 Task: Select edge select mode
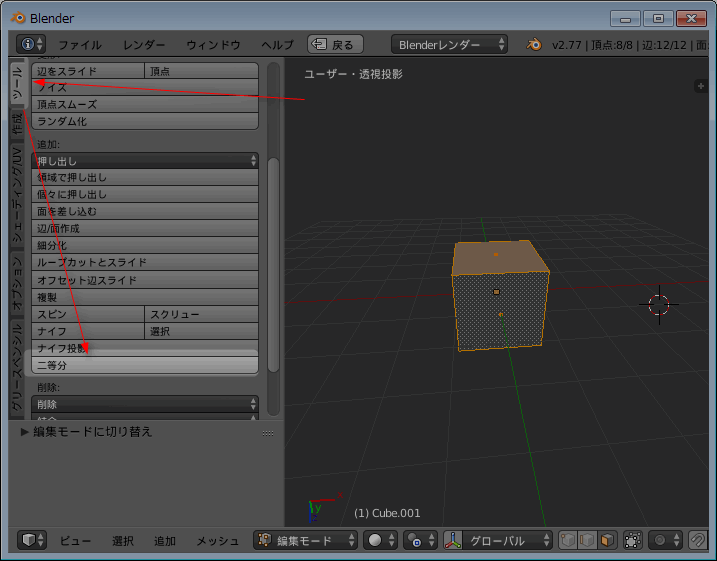pos(588,540)
